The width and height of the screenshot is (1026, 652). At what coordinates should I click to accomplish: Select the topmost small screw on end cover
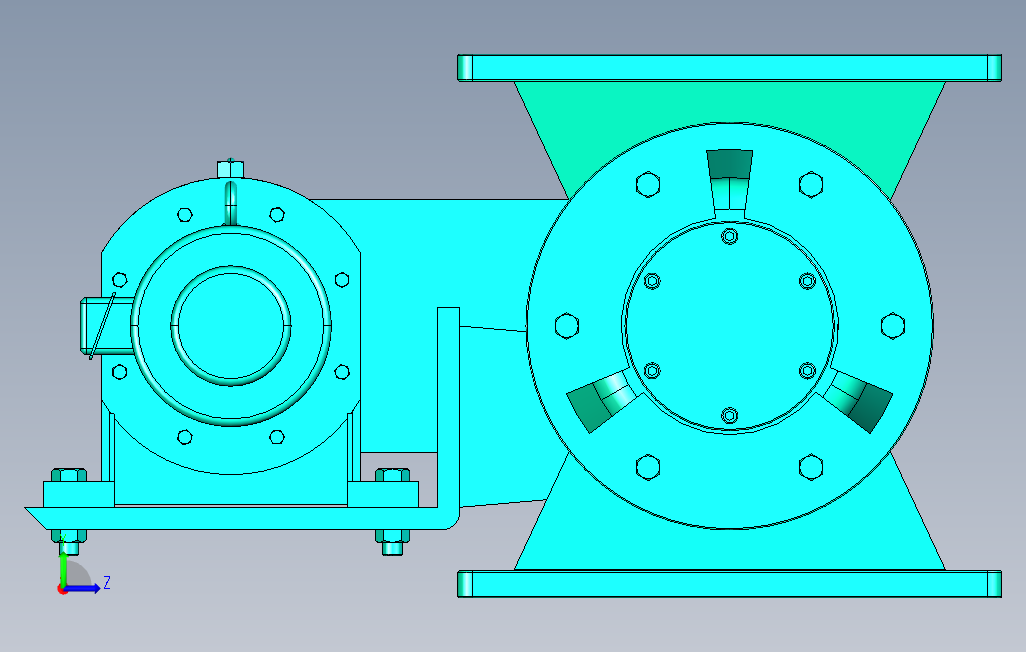point(730,236)
